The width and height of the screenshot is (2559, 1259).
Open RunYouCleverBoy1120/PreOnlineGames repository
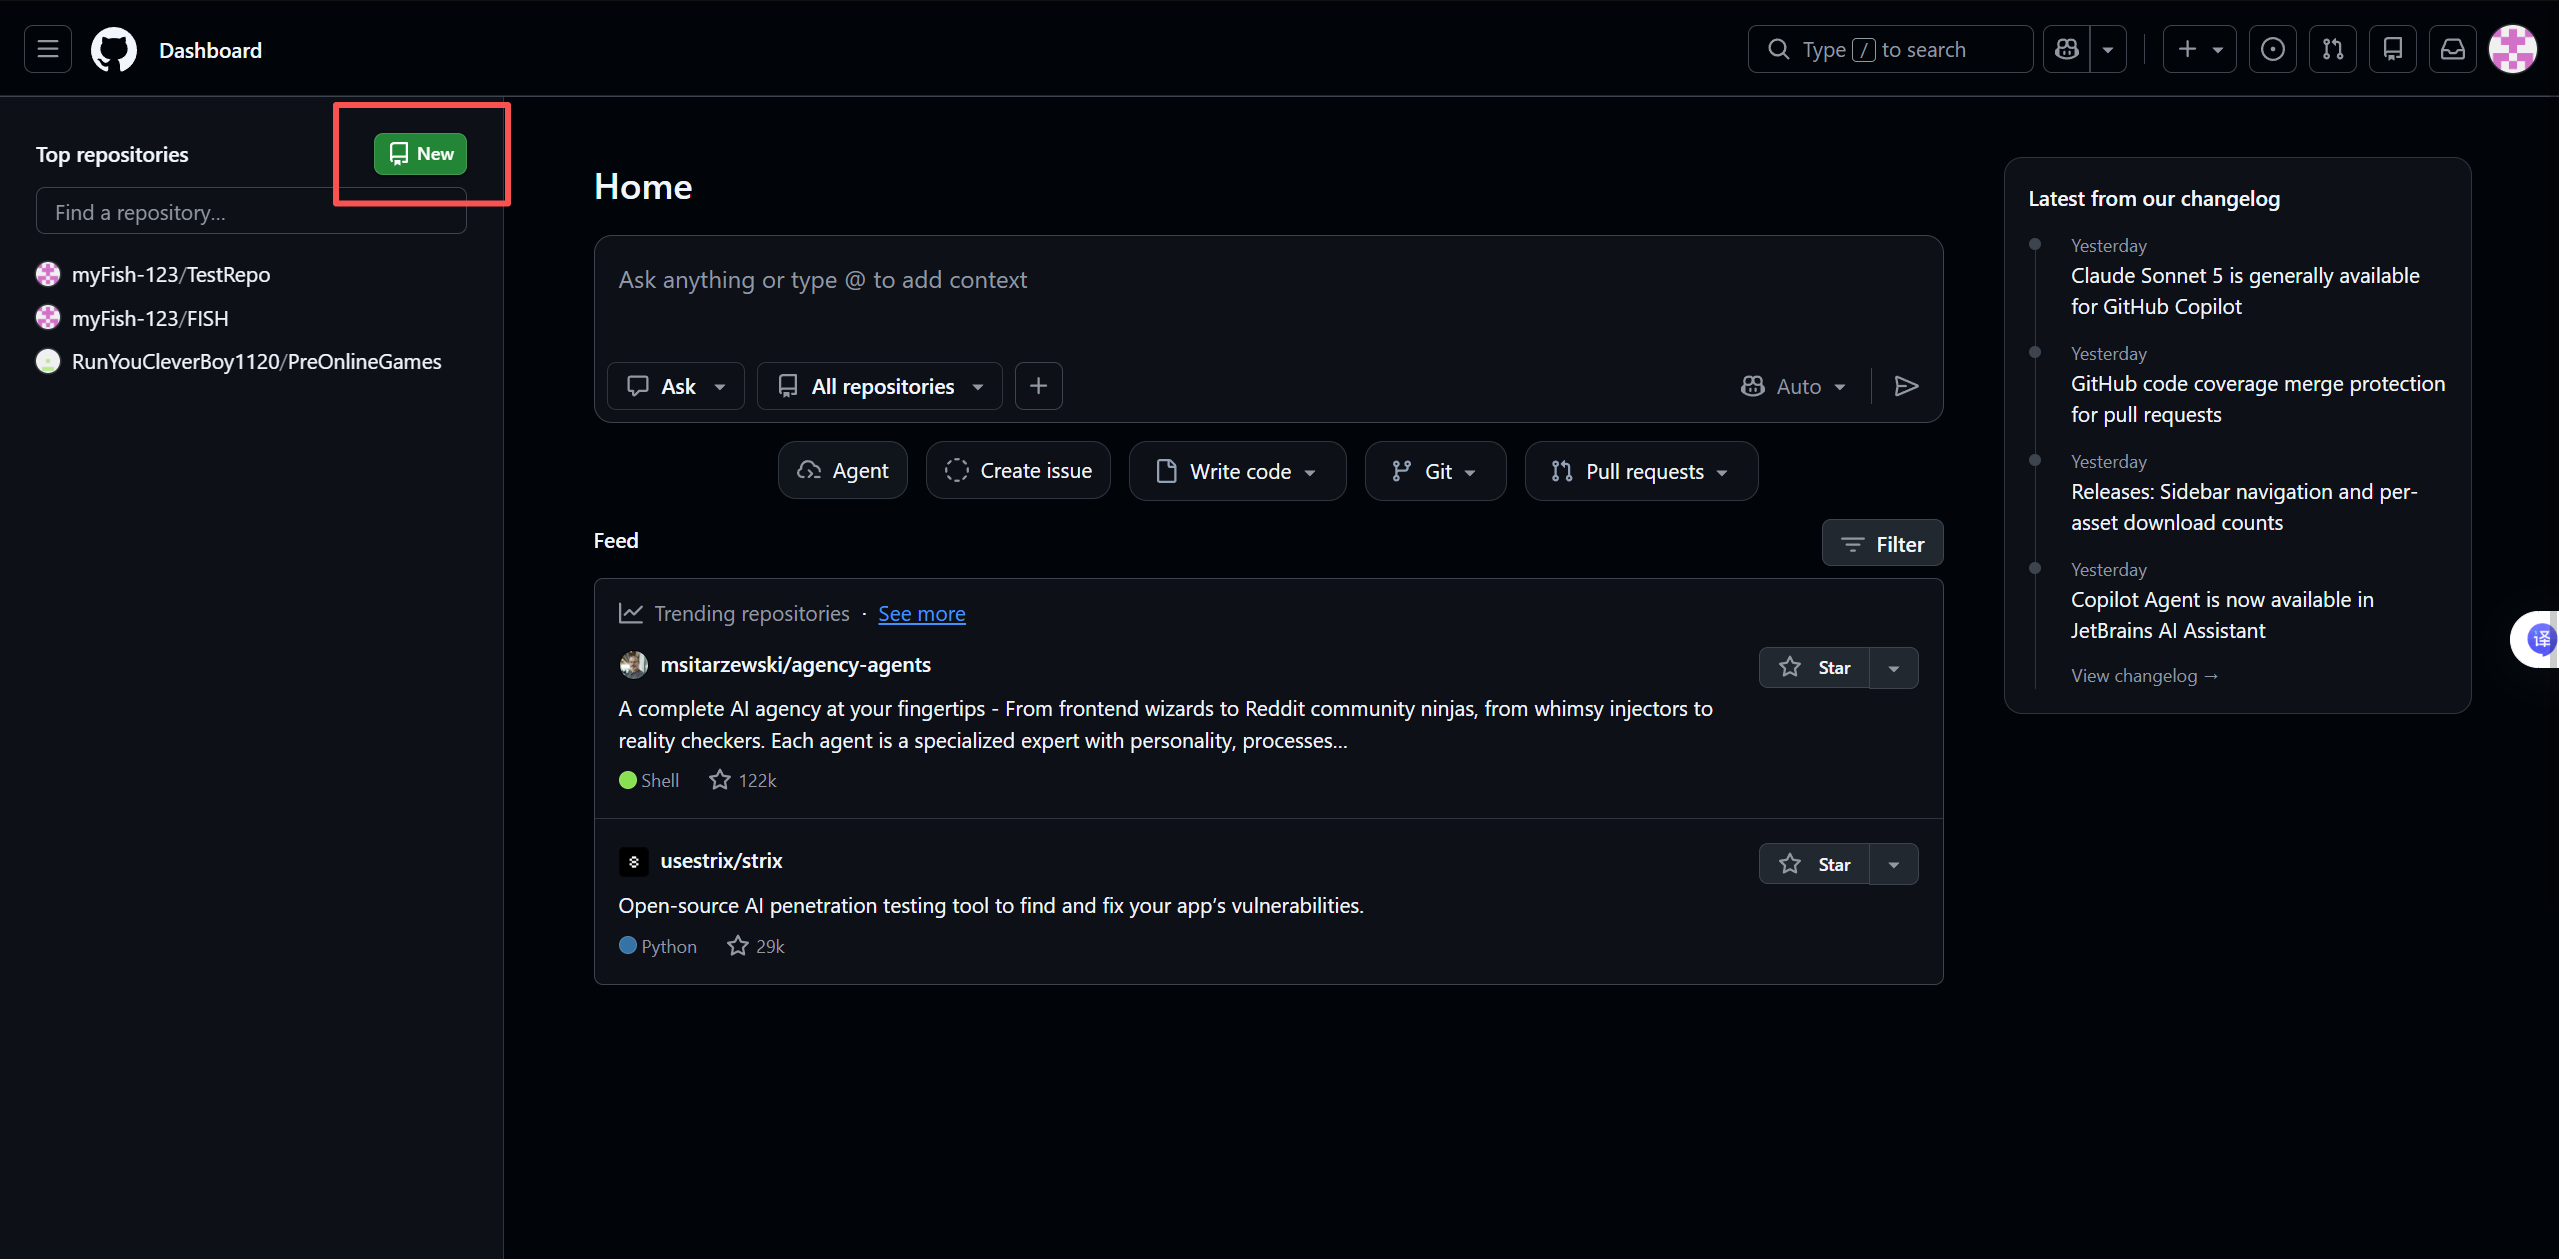click(x=256, y=362)
